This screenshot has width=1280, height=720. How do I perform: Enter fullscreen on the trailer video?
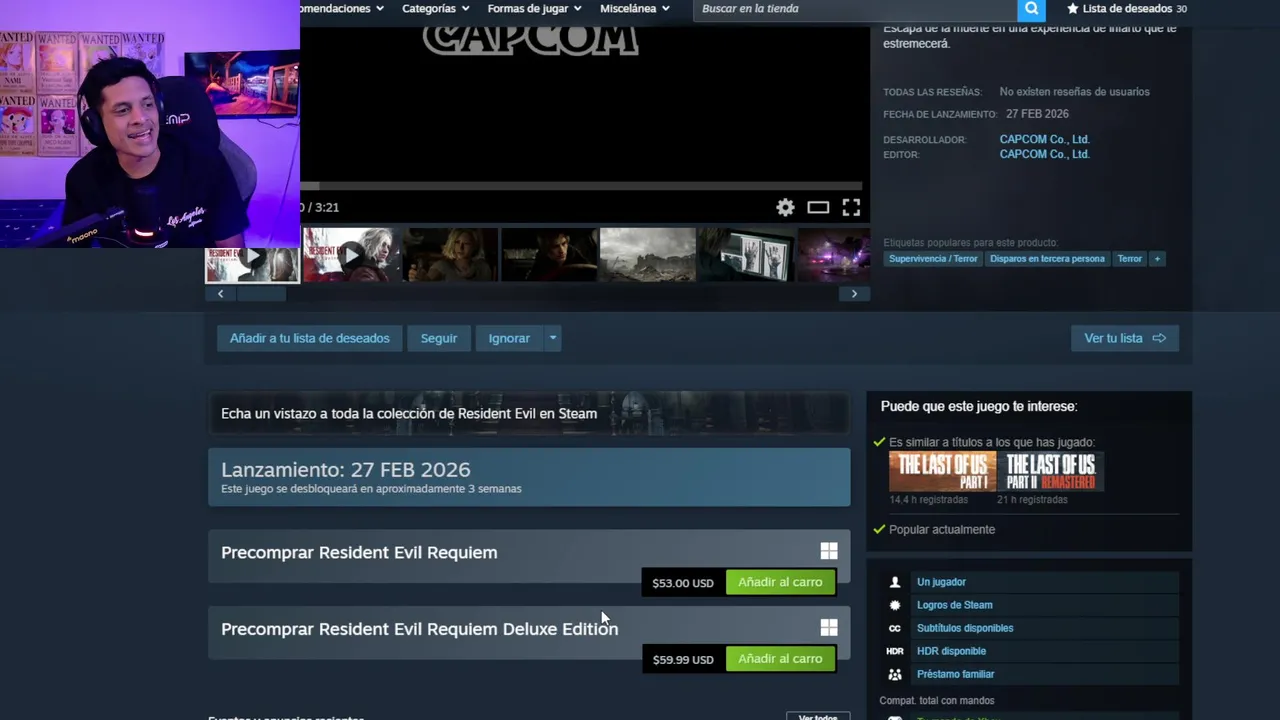pos(851,207)
